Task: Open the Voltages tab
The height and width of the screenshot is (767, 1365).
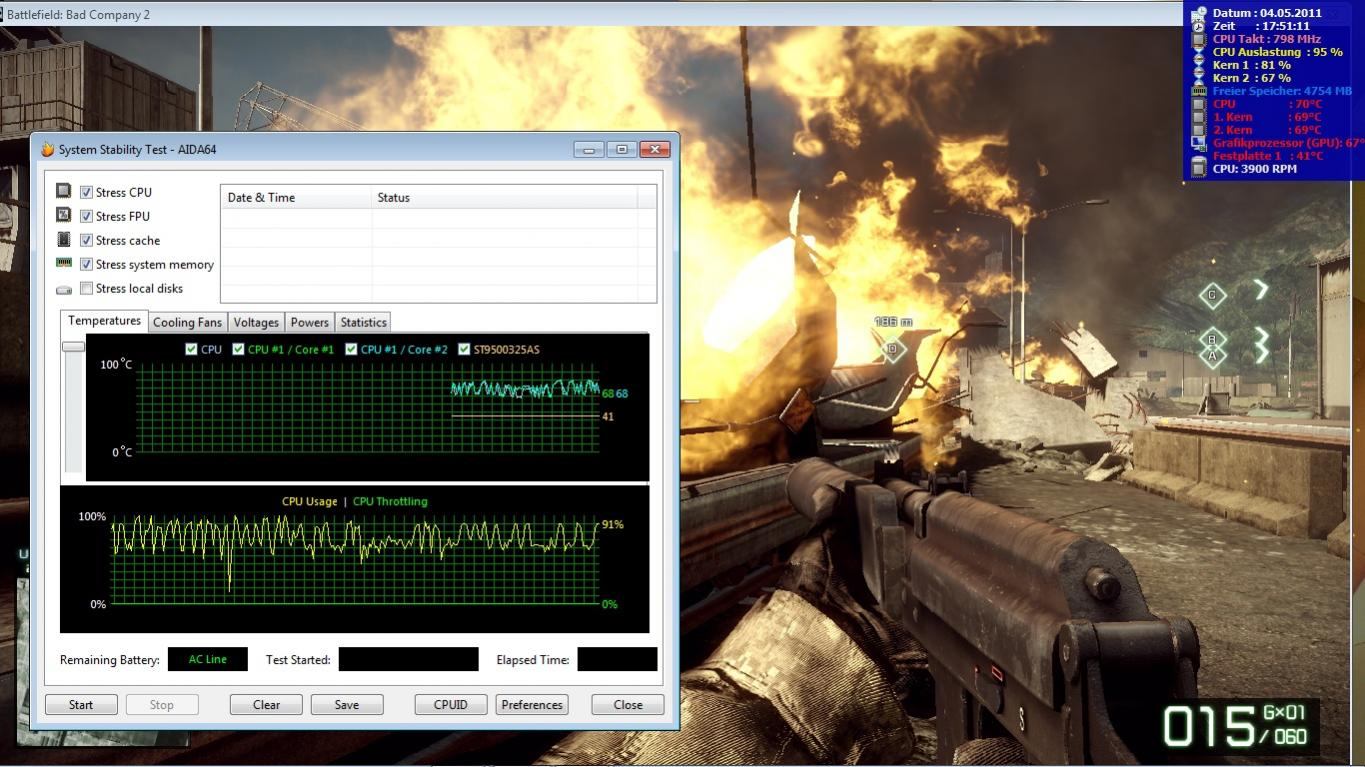Action: click(256, 322)
